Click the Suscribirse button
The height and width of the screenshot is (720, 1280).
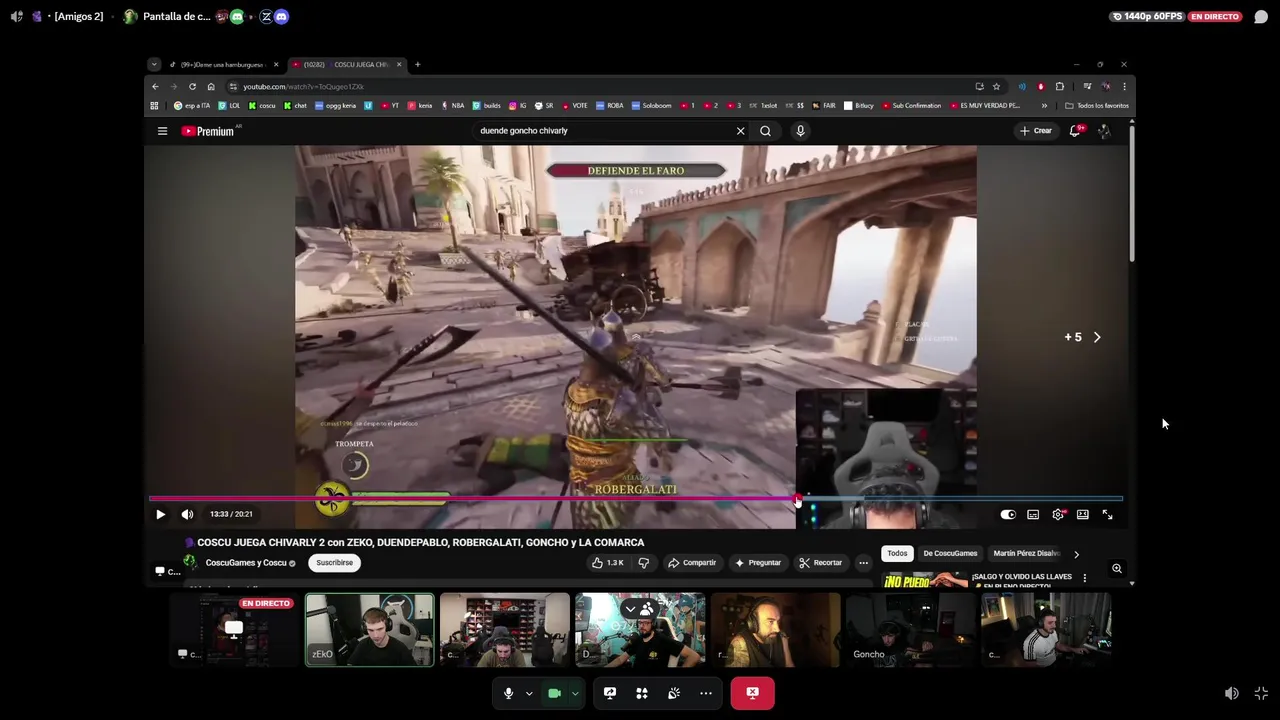click(x=335, y=563)
